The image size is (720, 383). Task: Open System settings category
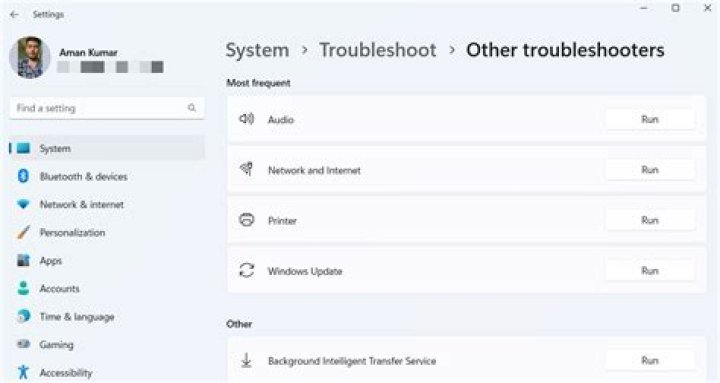coord(107,148)
